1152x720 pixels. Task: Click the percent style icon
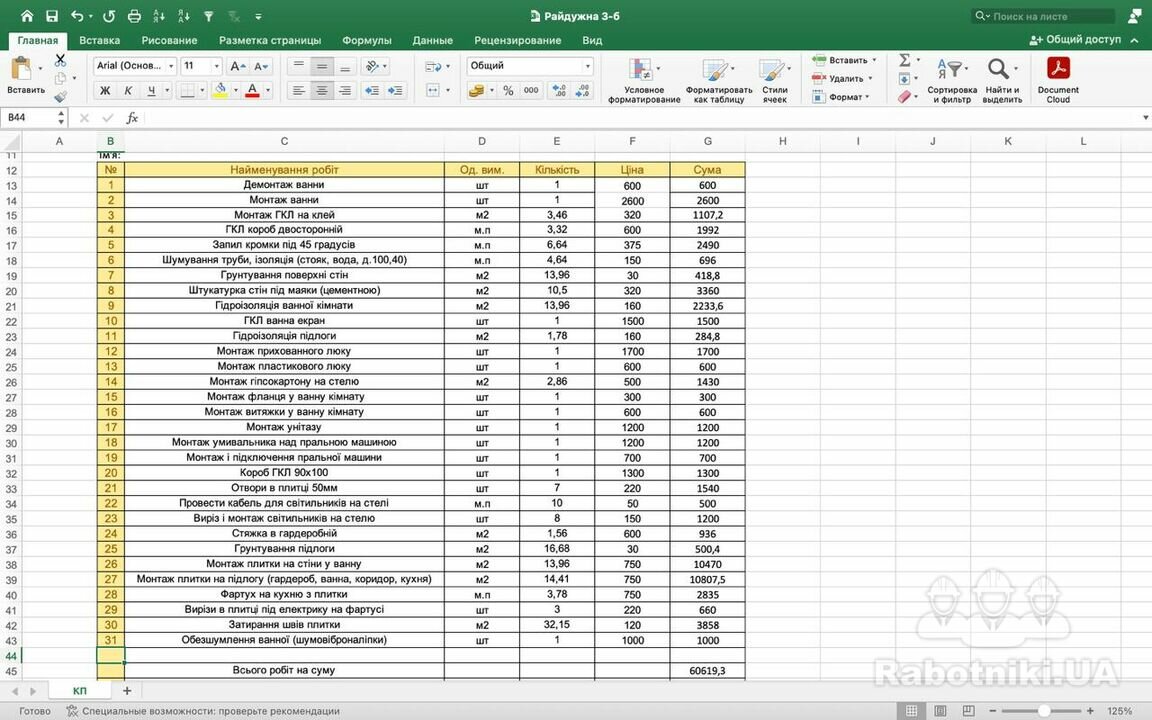(x=508, y=90)
